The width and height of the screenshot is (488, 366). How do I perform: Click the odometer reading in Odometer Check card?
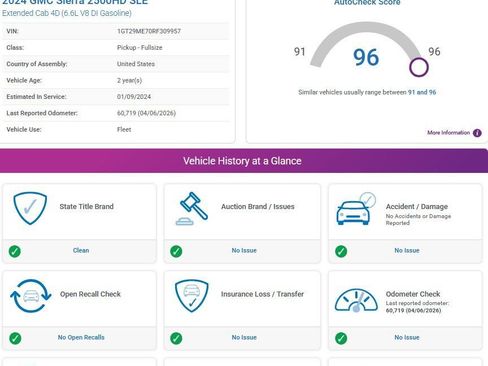[x=413, y=310]
